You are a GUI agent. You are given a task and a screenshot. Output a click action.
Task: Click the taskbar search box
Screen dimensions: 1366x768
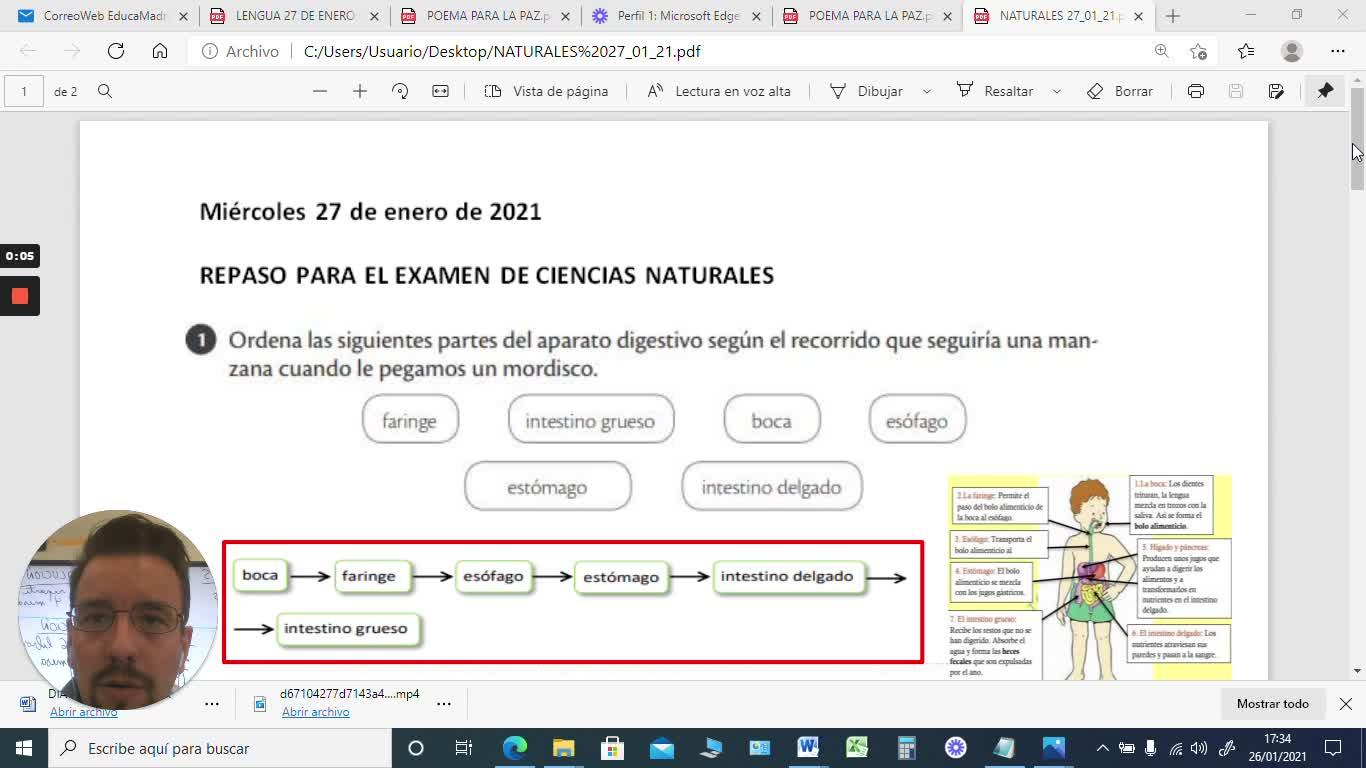pos(219,748)
